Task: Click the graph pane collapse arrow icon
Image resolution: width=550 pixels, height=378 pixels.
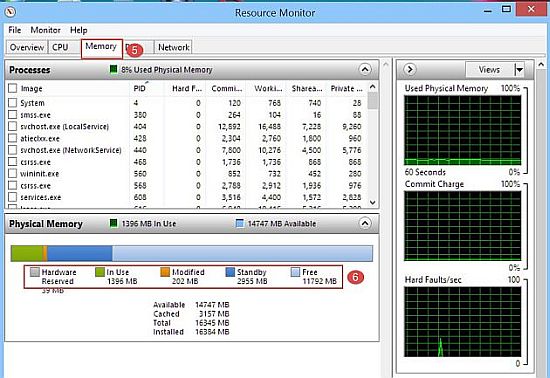Action: click(409, 69)
